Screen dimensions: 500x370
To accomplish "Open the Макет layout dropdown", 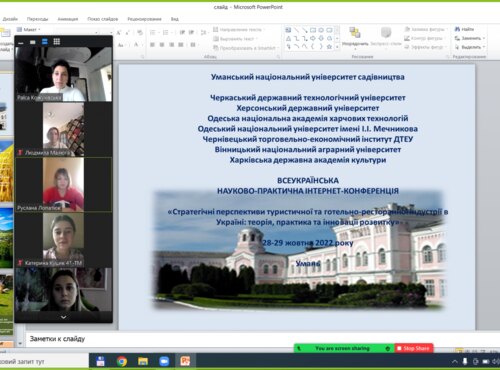I will coord(29,30).
